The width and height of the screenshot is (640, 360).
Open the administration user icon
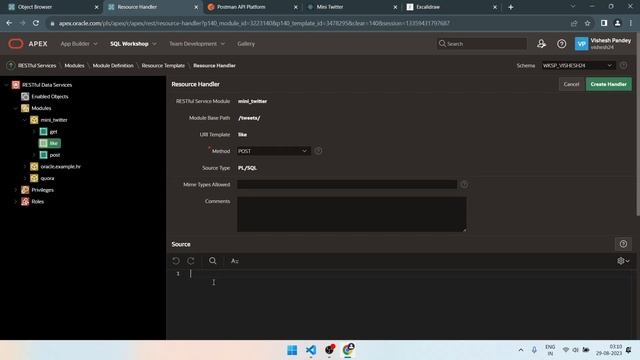541,44
